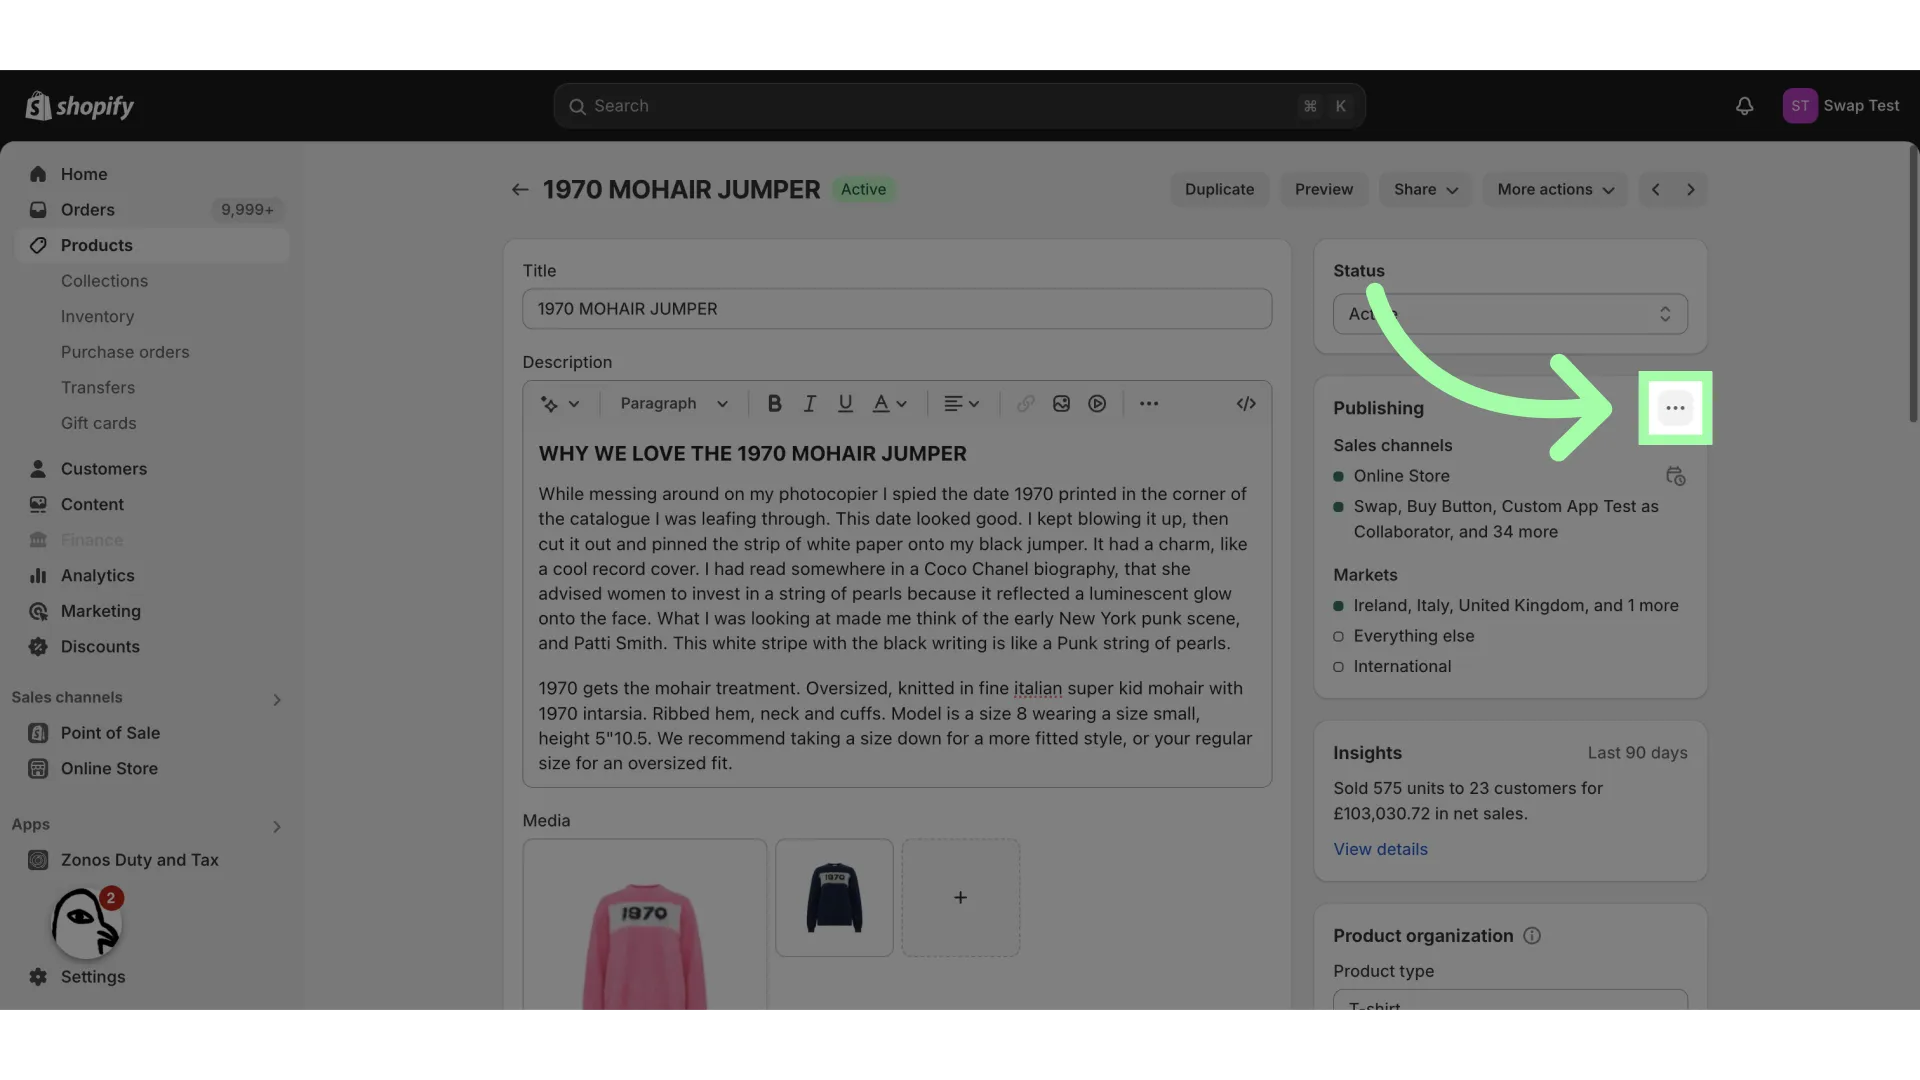Open the More actions dropdown
The width and height of the screenshot is (1920, 1080).
pyautogui.click(x=1555, y=190)
